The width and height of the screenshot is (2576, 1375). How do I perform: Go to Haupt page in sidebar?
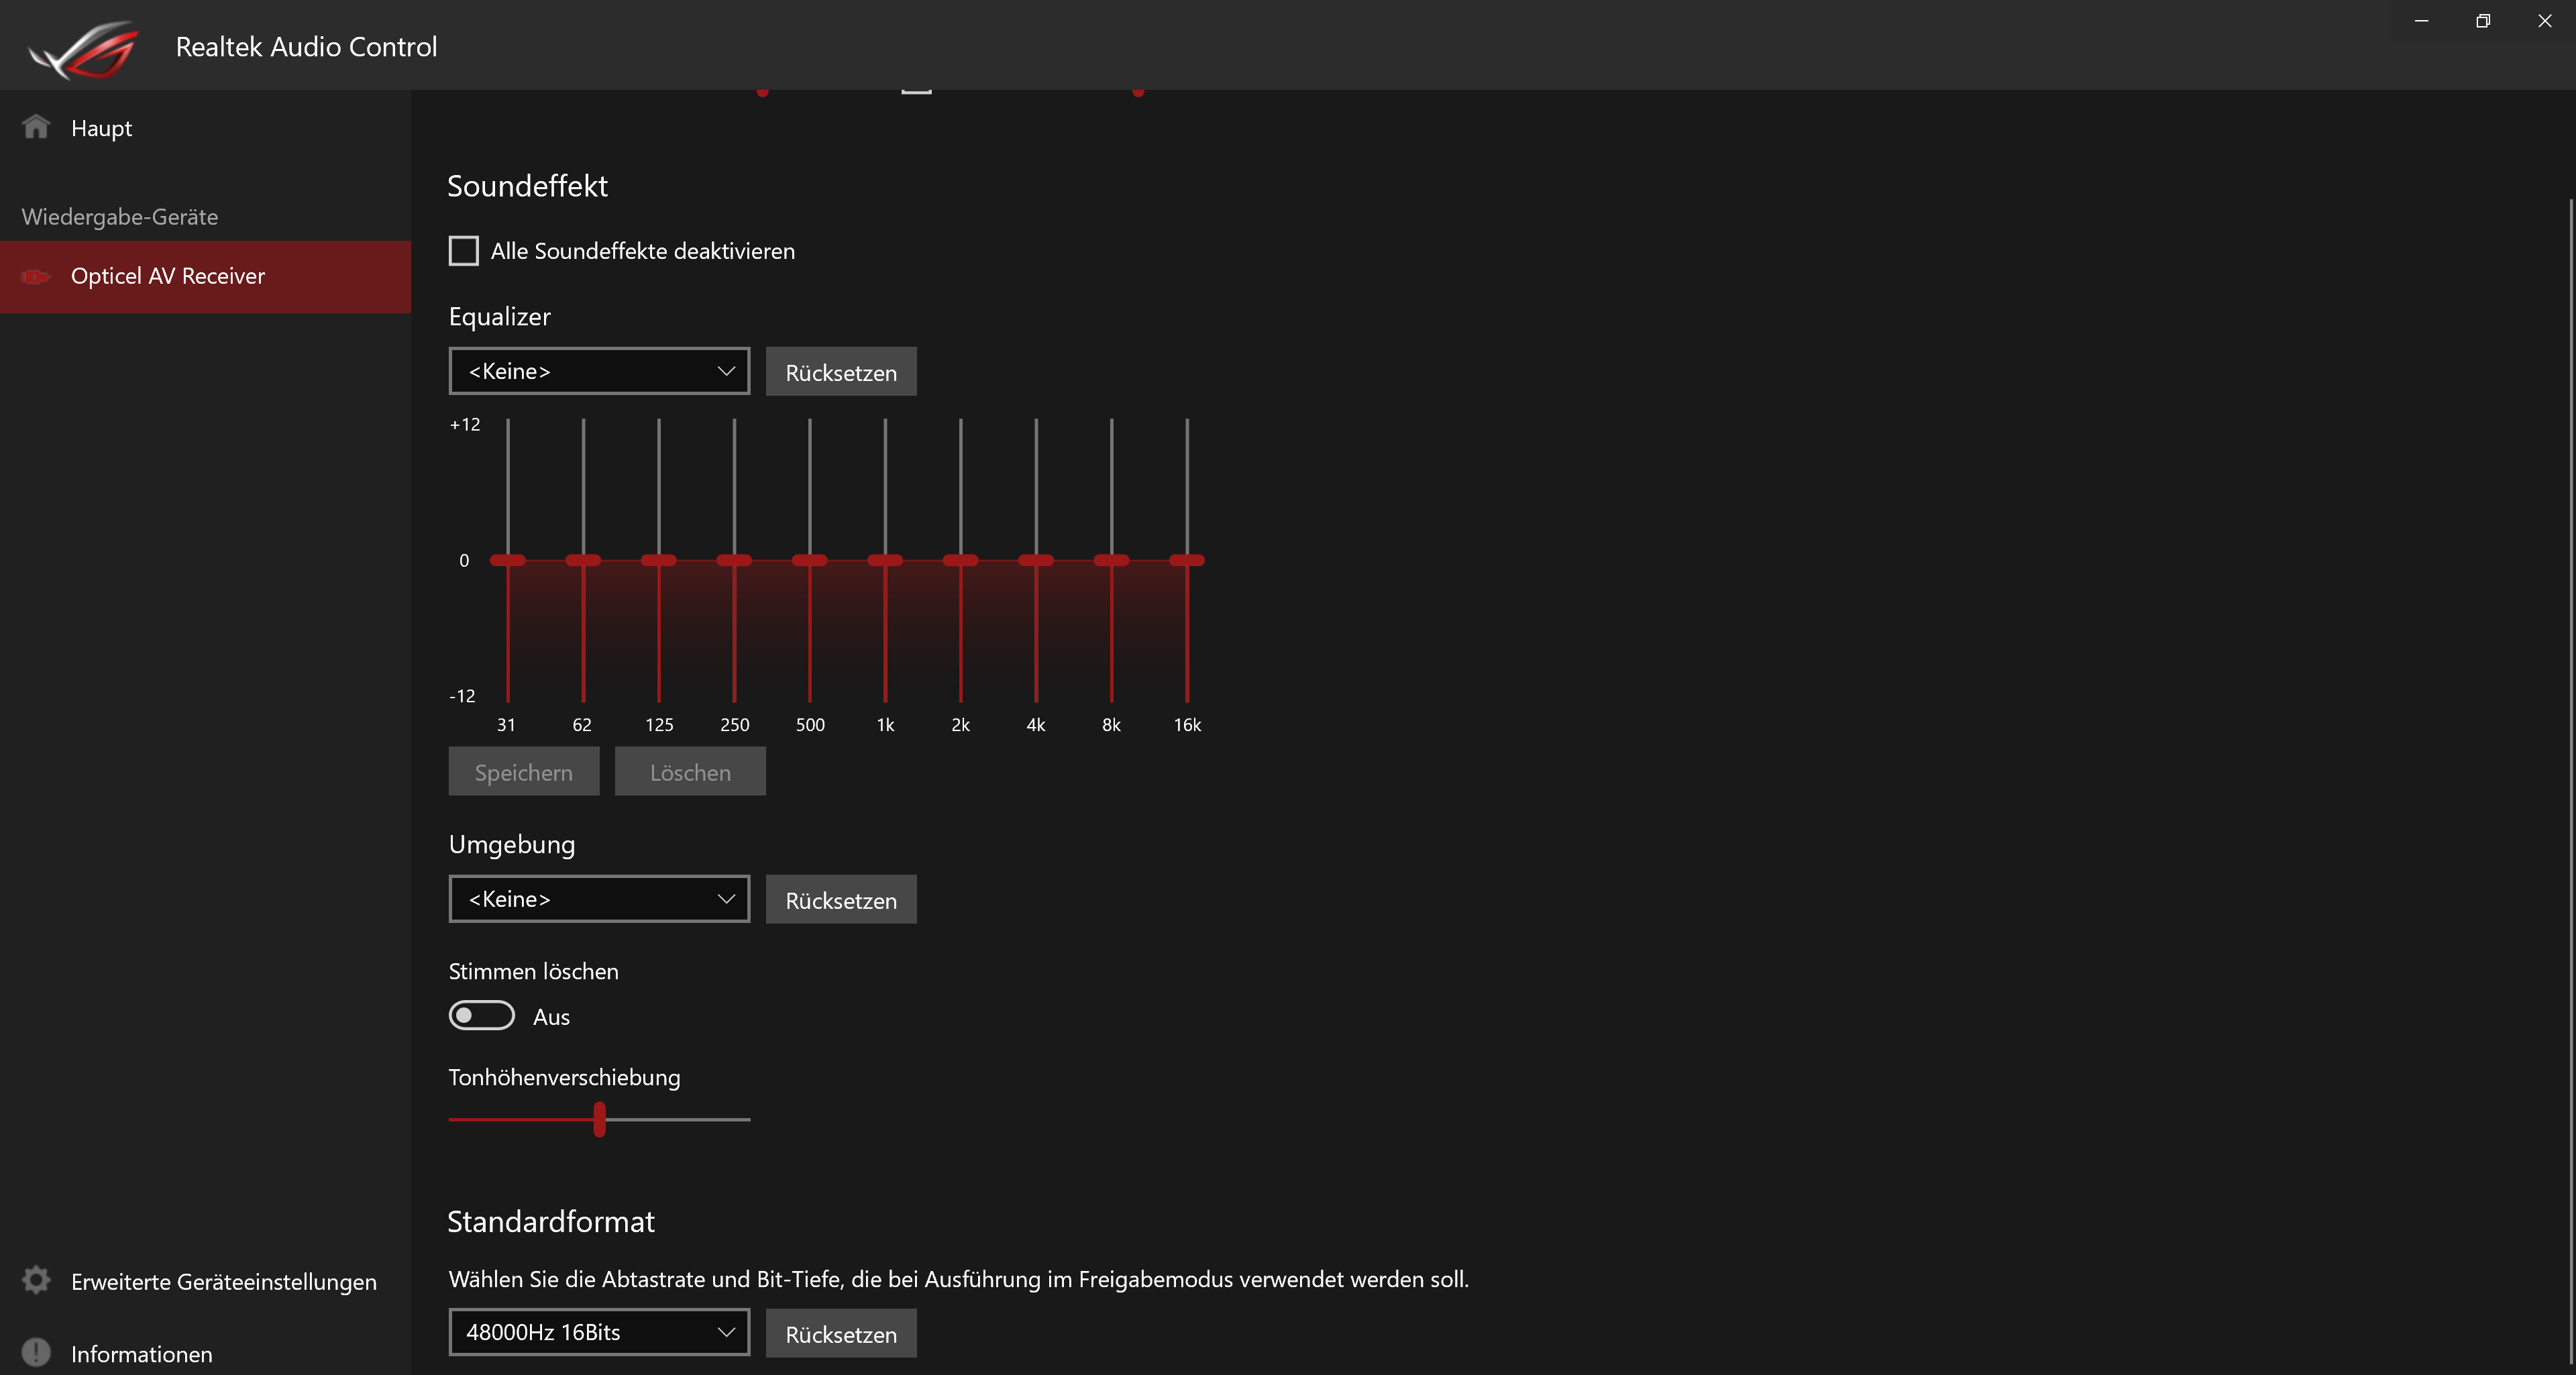[x=101, y=128]
